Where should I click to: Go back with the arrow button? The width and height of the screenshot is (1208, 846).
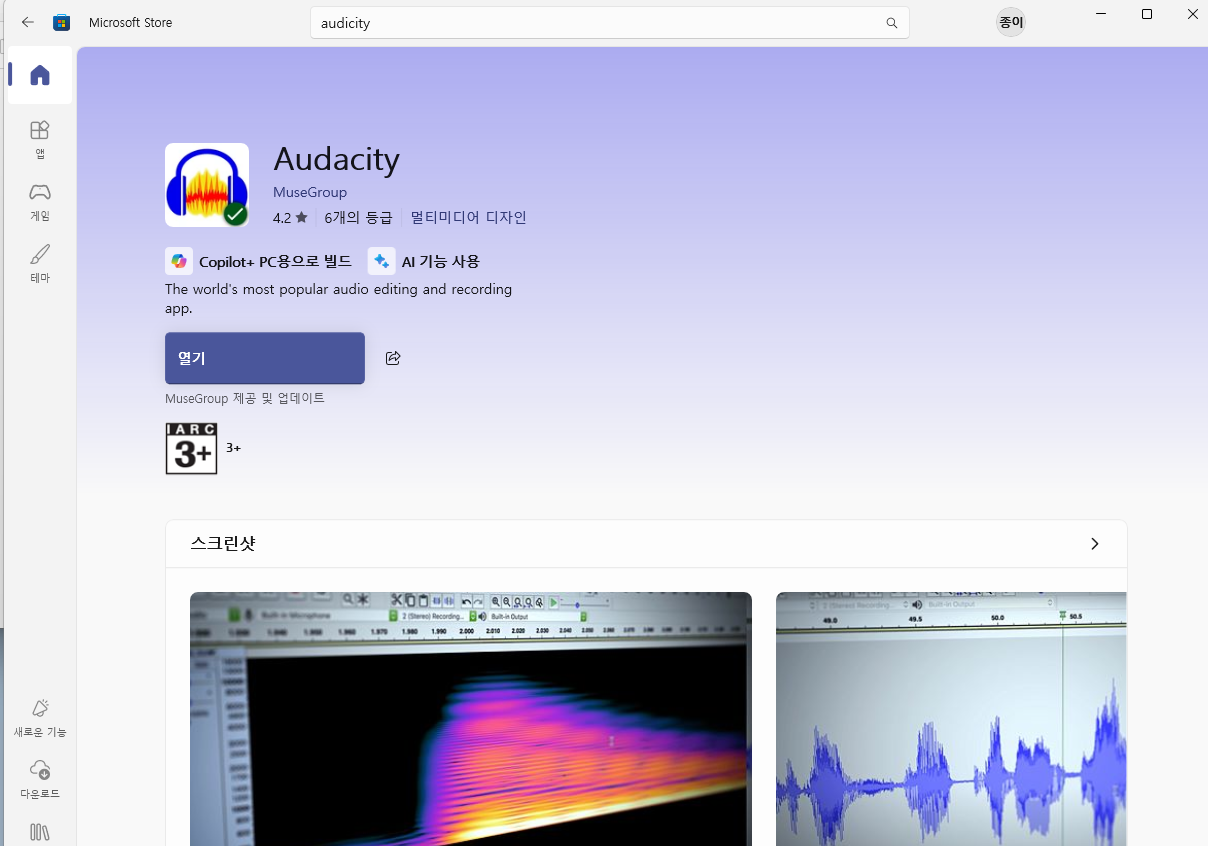28,22
